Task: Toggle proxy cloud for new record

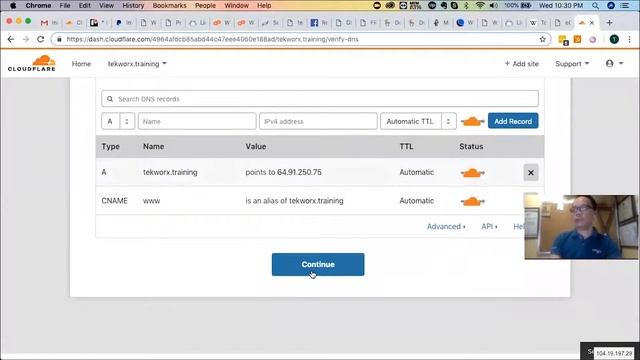Action: 472,121
